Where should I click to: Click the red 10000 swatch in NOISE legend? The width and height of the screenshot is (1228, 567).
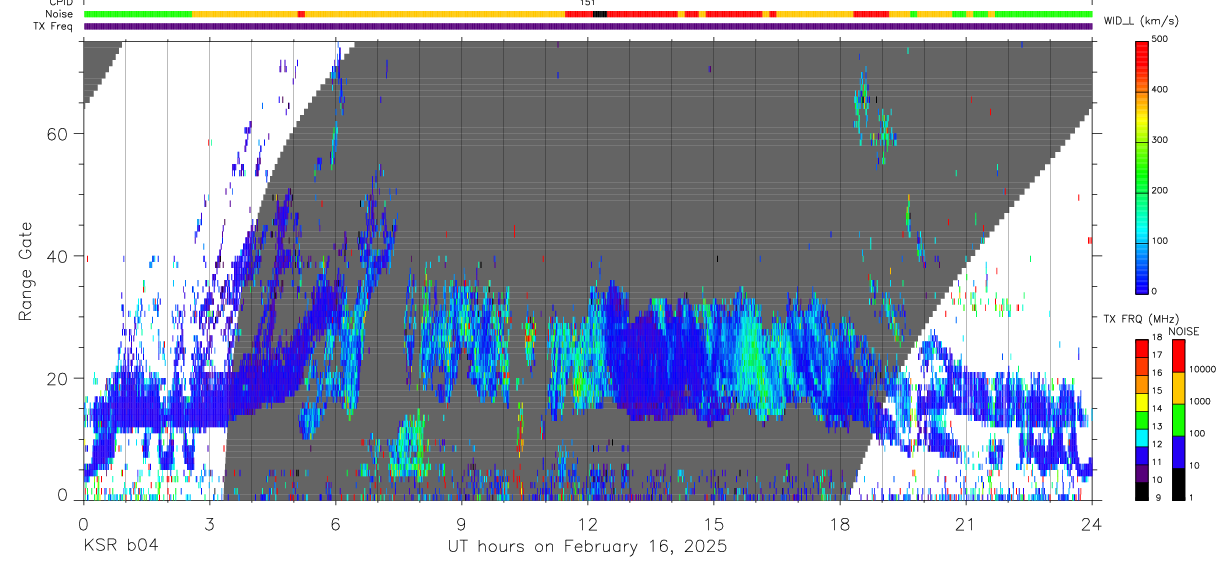click(1178, 356)
